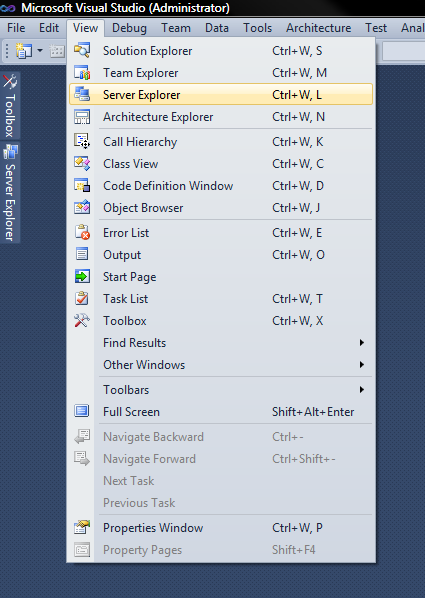Click the Class View icon
Screen dimensions: 425x598
tap(82, 164)
